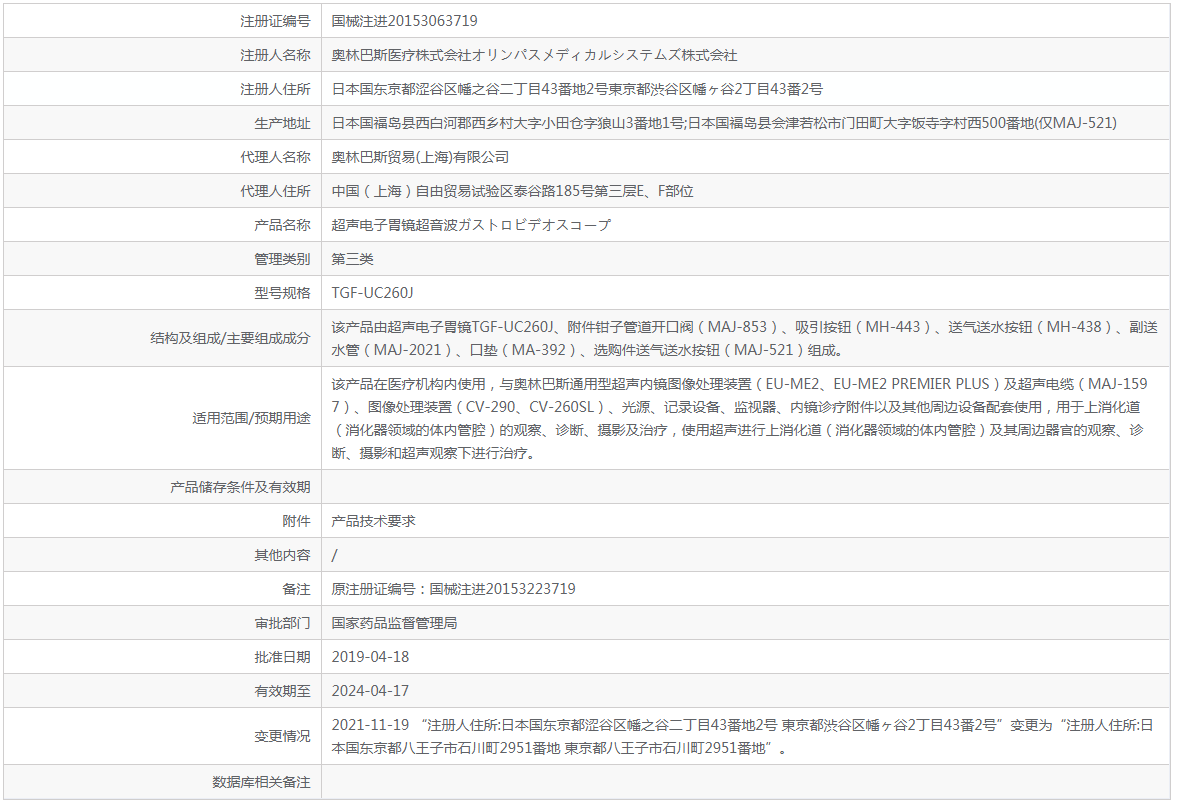
Task: Select the 代理人住所 label
Action: click(275, 191)
